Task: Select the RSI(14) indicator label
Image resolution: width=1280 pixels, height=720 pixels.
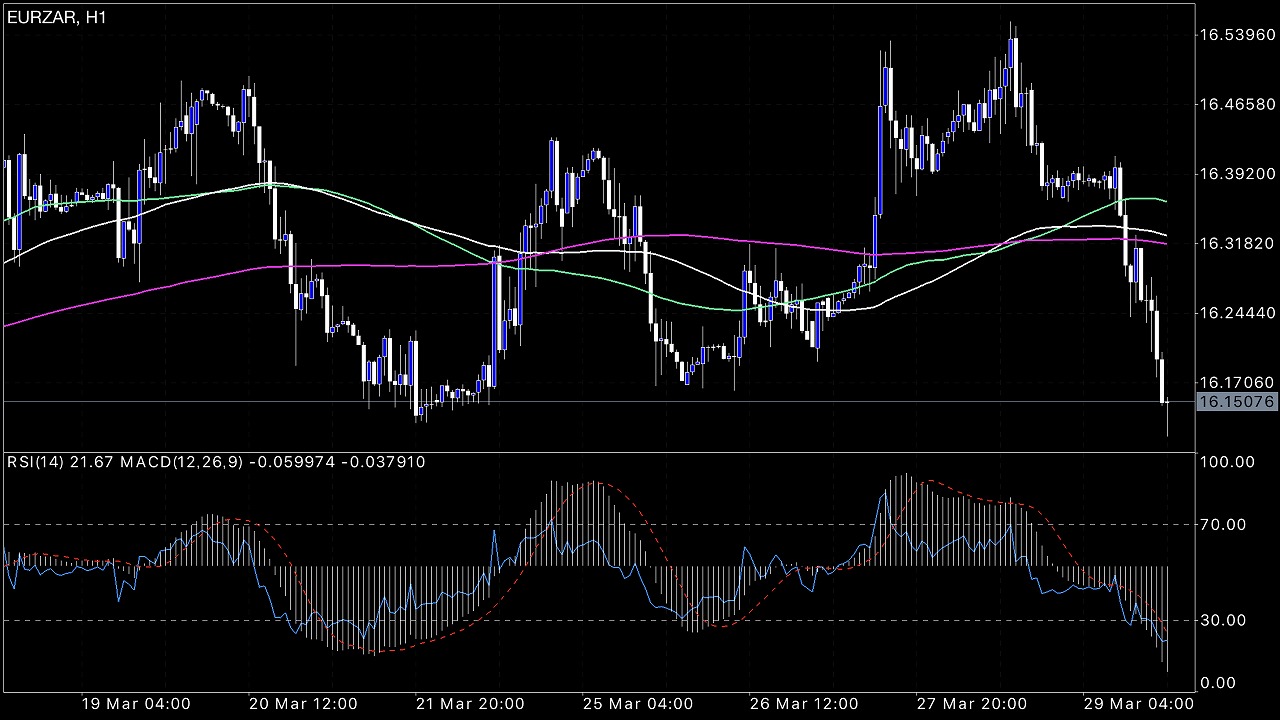Action: [37, 462]
